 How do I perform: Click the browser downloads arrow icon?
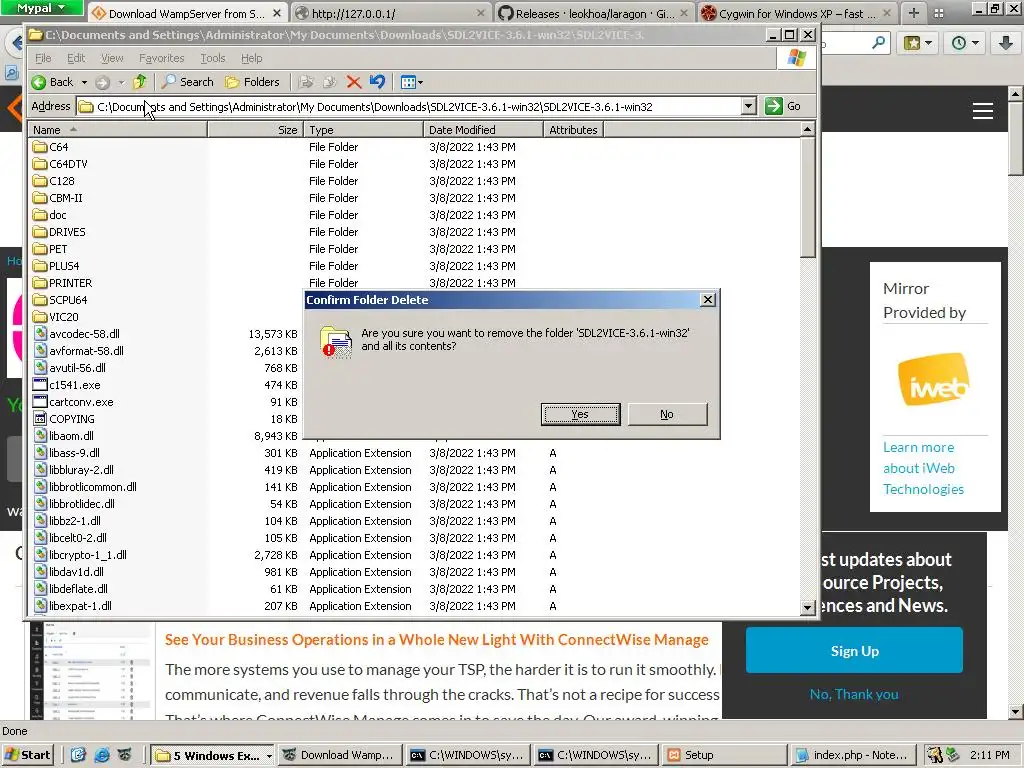[1006, 43]
